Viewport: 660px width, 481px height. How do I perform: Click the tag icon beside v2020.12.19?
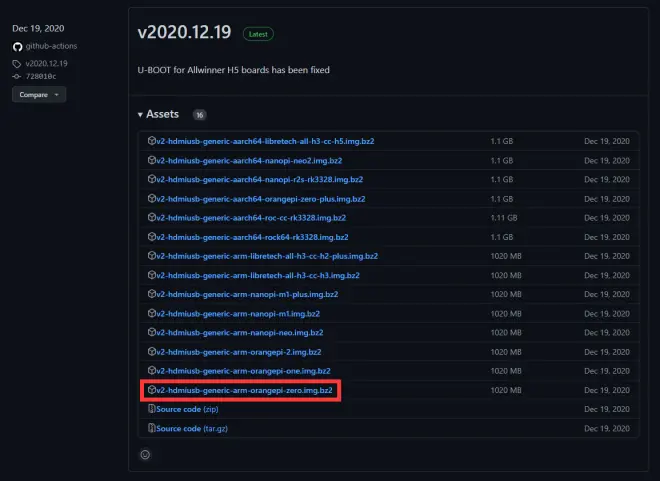tap(16, 64)
